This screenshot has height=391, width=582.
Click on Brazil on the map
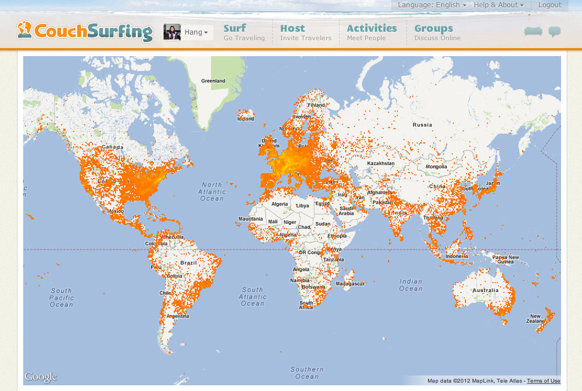(189, 263)
